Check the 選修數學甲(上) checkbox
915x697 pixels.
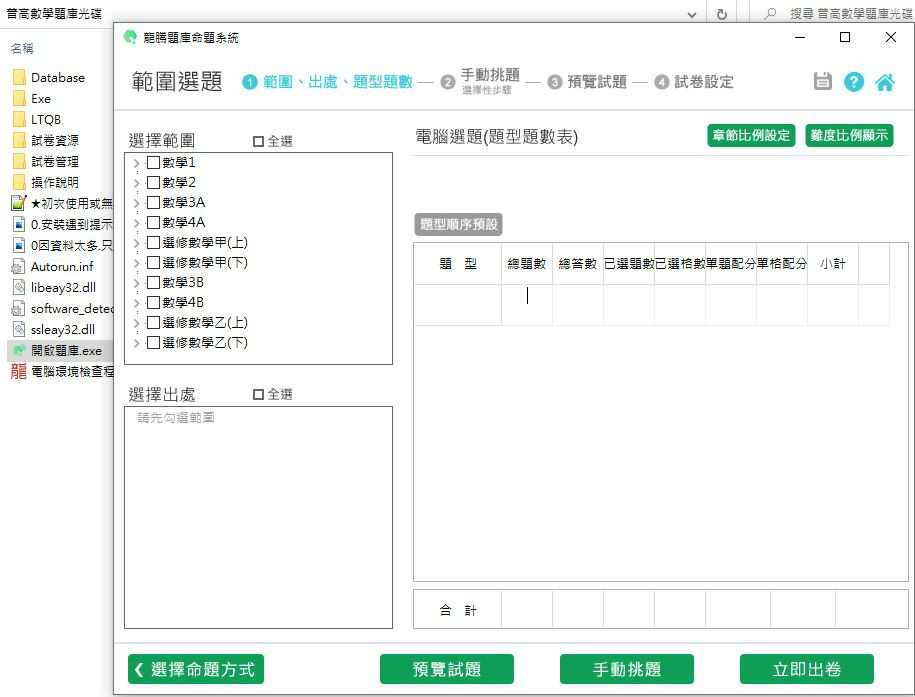(x=153, y=242)
